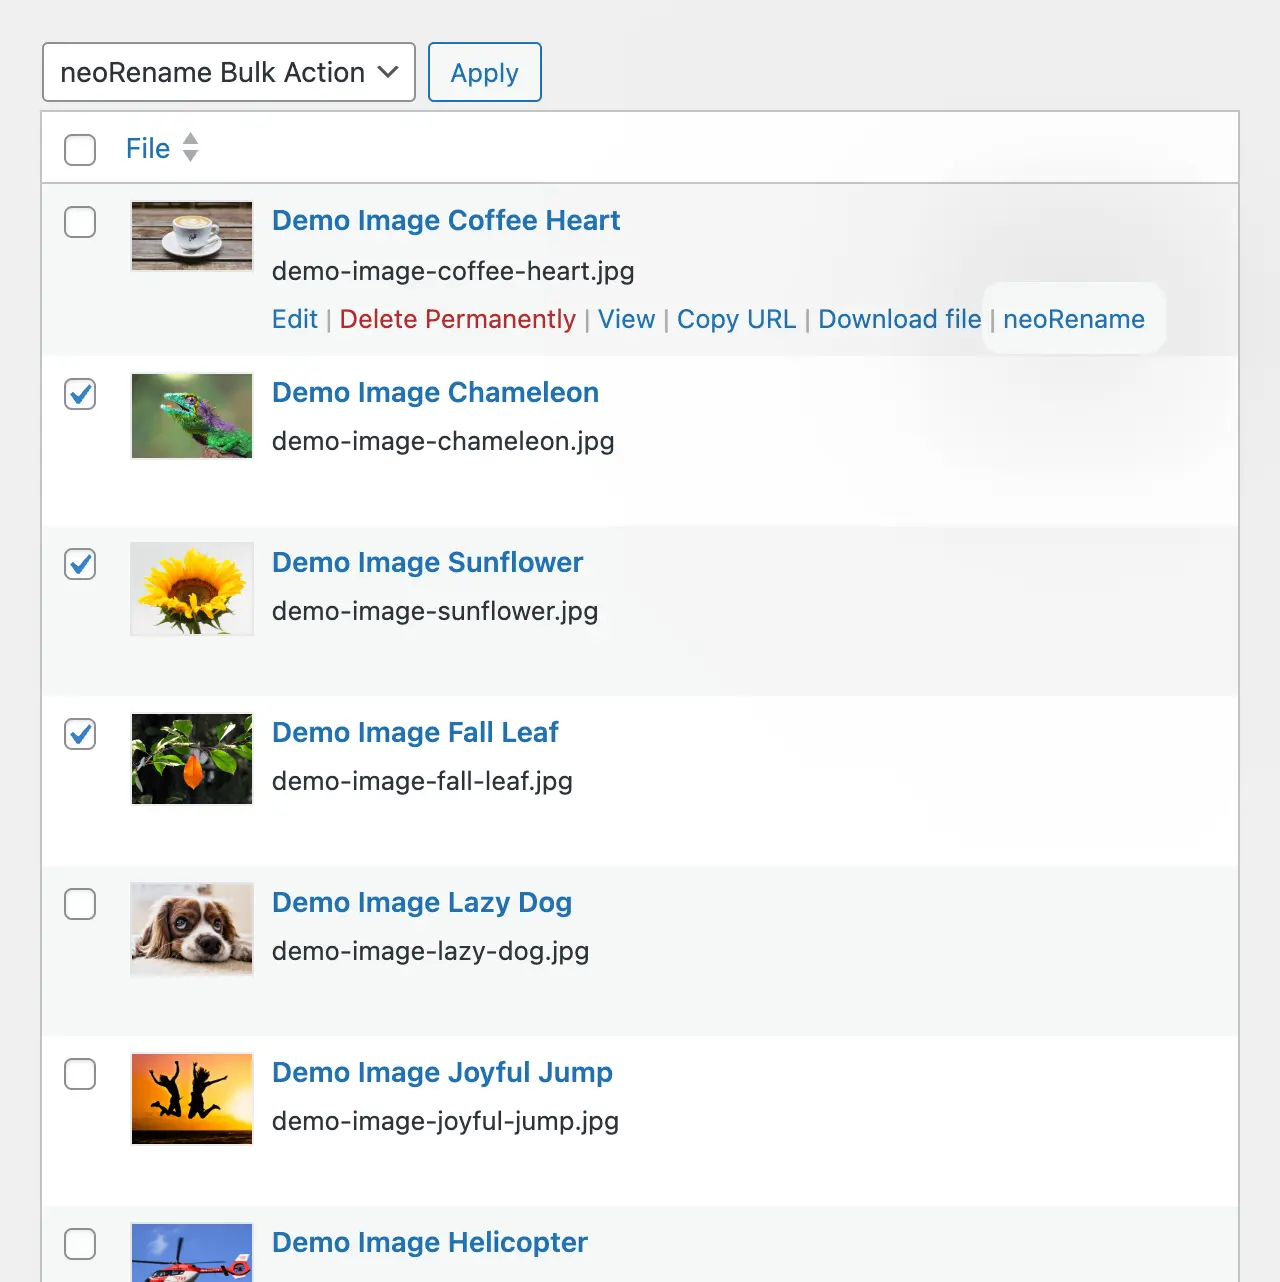Click Edit for the coffee heart image
The image size is (1280, 1282).
pos(294,319)
